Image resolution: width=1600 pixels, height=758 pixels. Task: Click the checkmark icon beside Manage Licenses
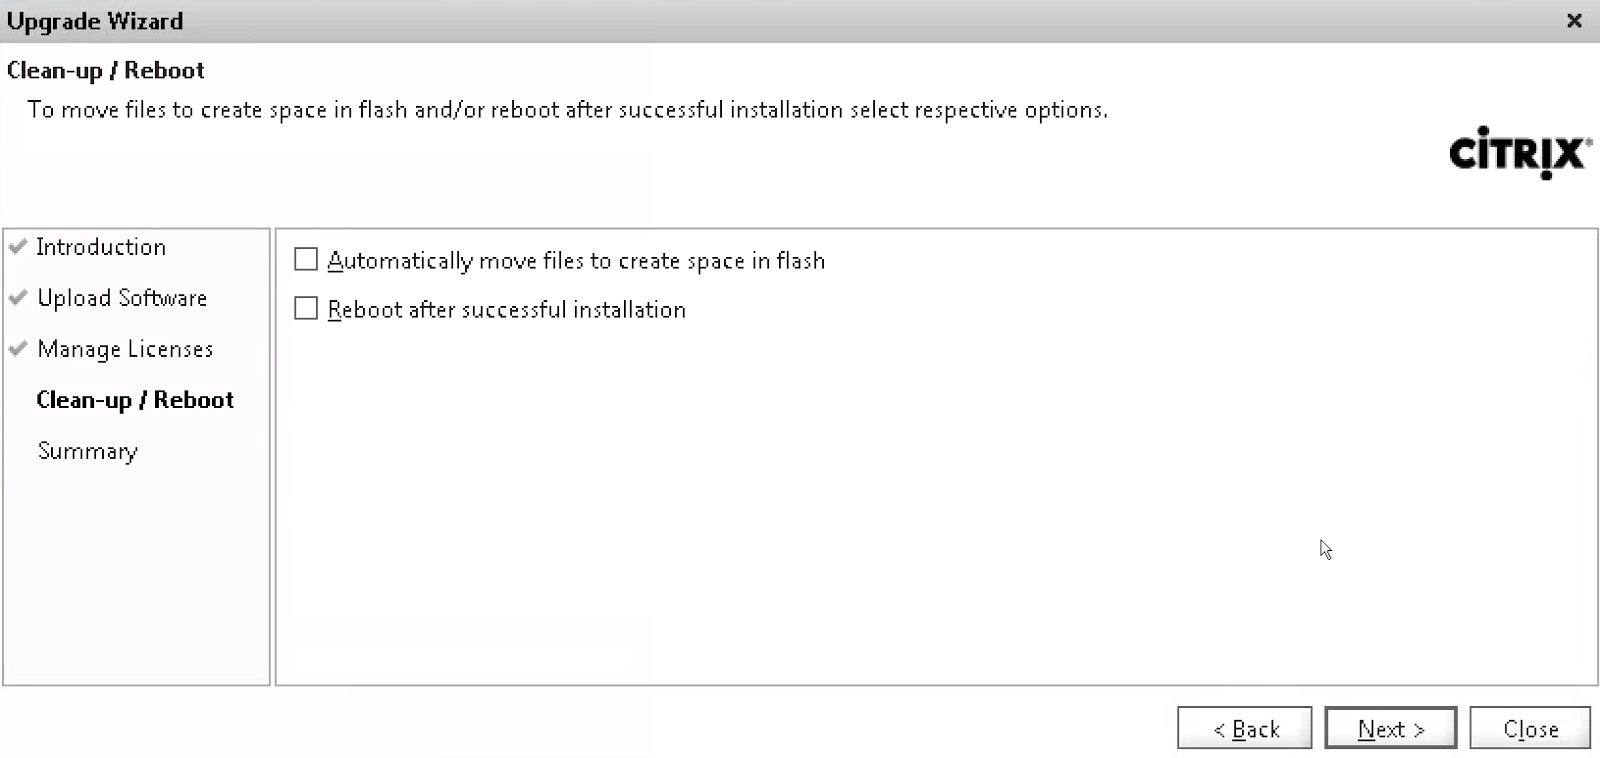click(x=18, y=349)
